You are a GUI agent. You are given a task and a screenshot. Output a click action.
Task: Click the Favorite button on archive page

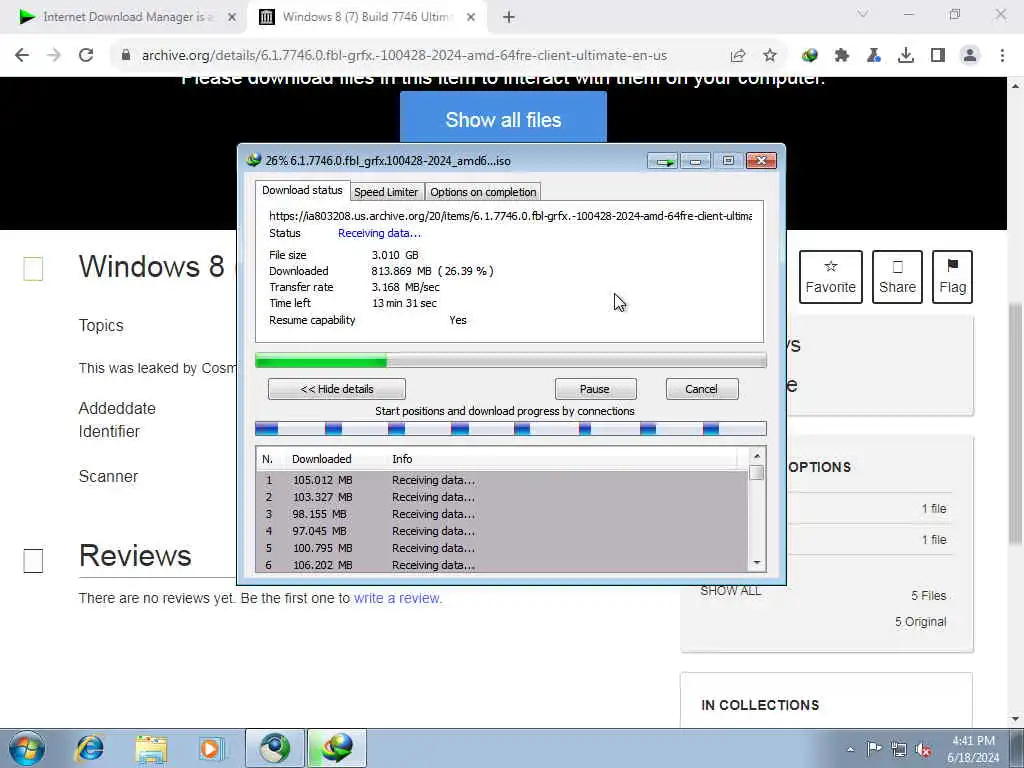[x=831, y=277]
